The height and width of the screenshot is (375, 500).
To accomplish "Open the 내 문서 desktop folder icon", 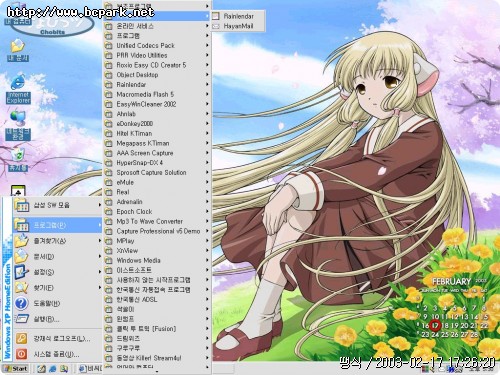I will (x=18, y=50).
